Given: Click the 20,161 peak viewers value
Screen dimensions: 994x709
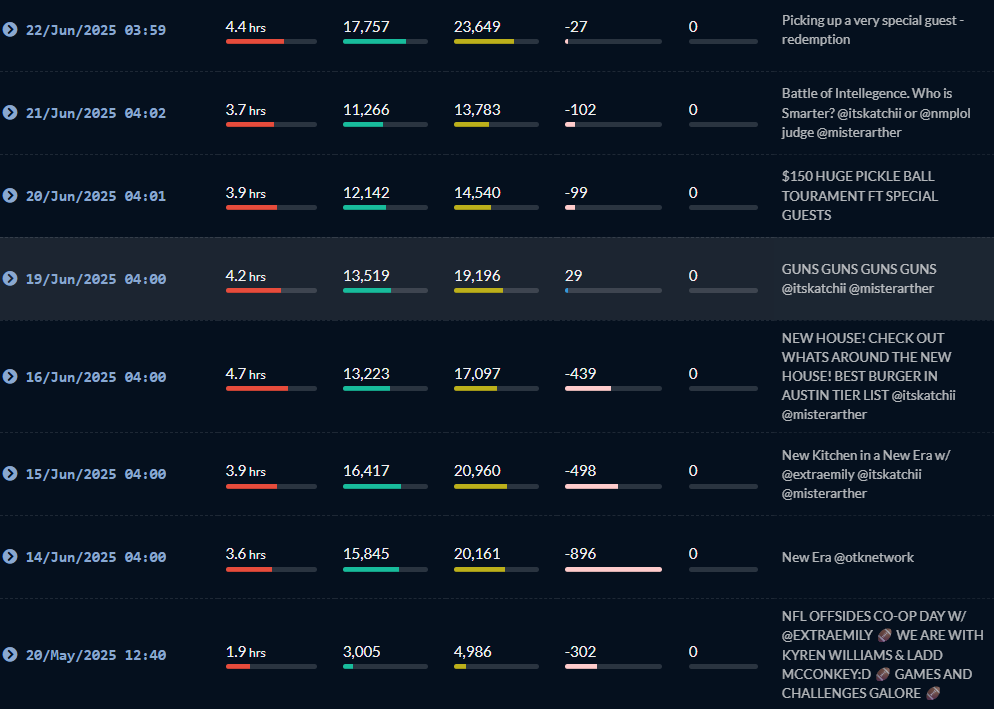Looking at the screenshot, I should point(477,554).
